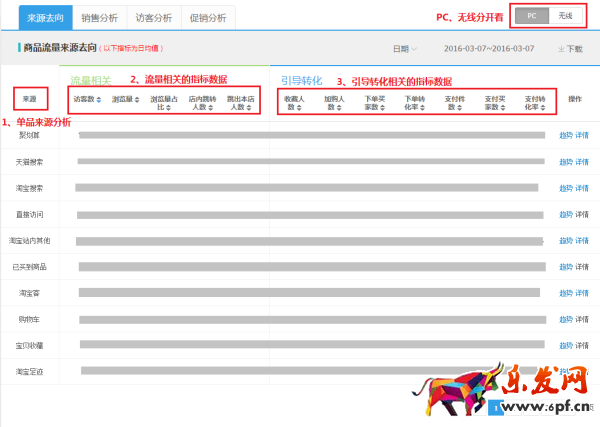Click the 天猫搜索 source row label
This screenshot has height=427, width=600.
29,161
